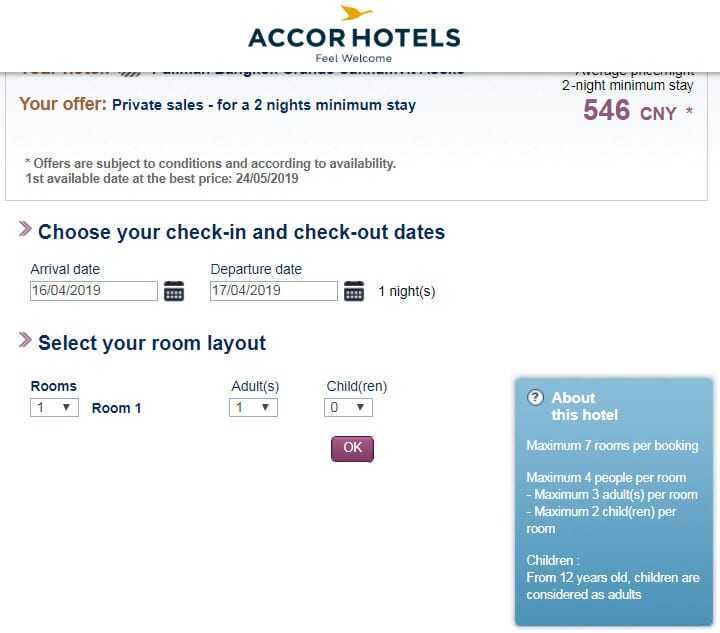
Task: Click Maximum 7 rooms per booking text
Action: pyautogui.click(x=612, y=446)
